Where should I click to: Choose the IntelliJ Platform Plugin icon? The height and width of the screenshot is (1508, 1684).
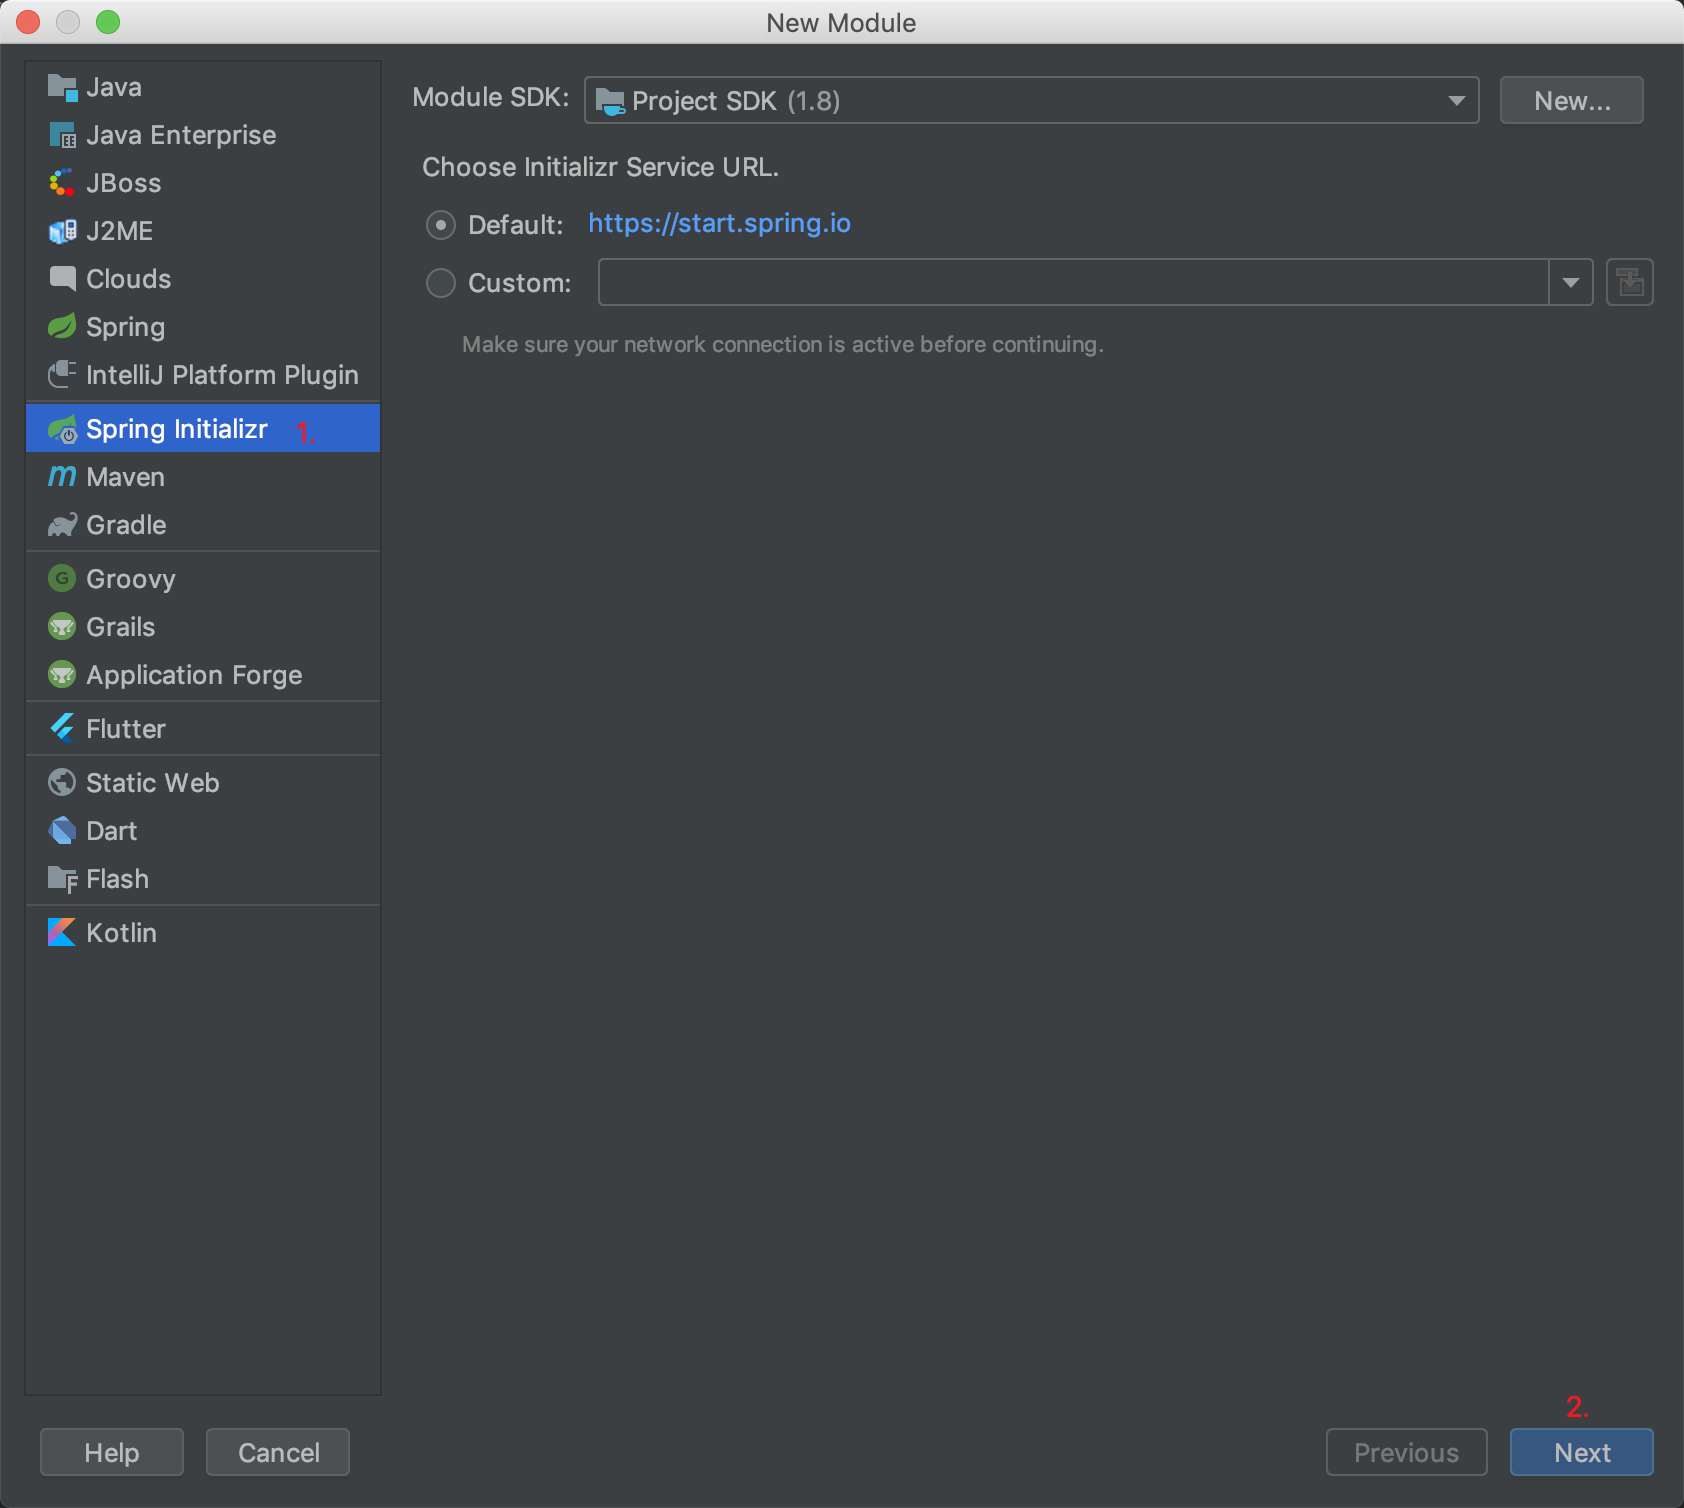pyautogui.click(x=62, y=375)
